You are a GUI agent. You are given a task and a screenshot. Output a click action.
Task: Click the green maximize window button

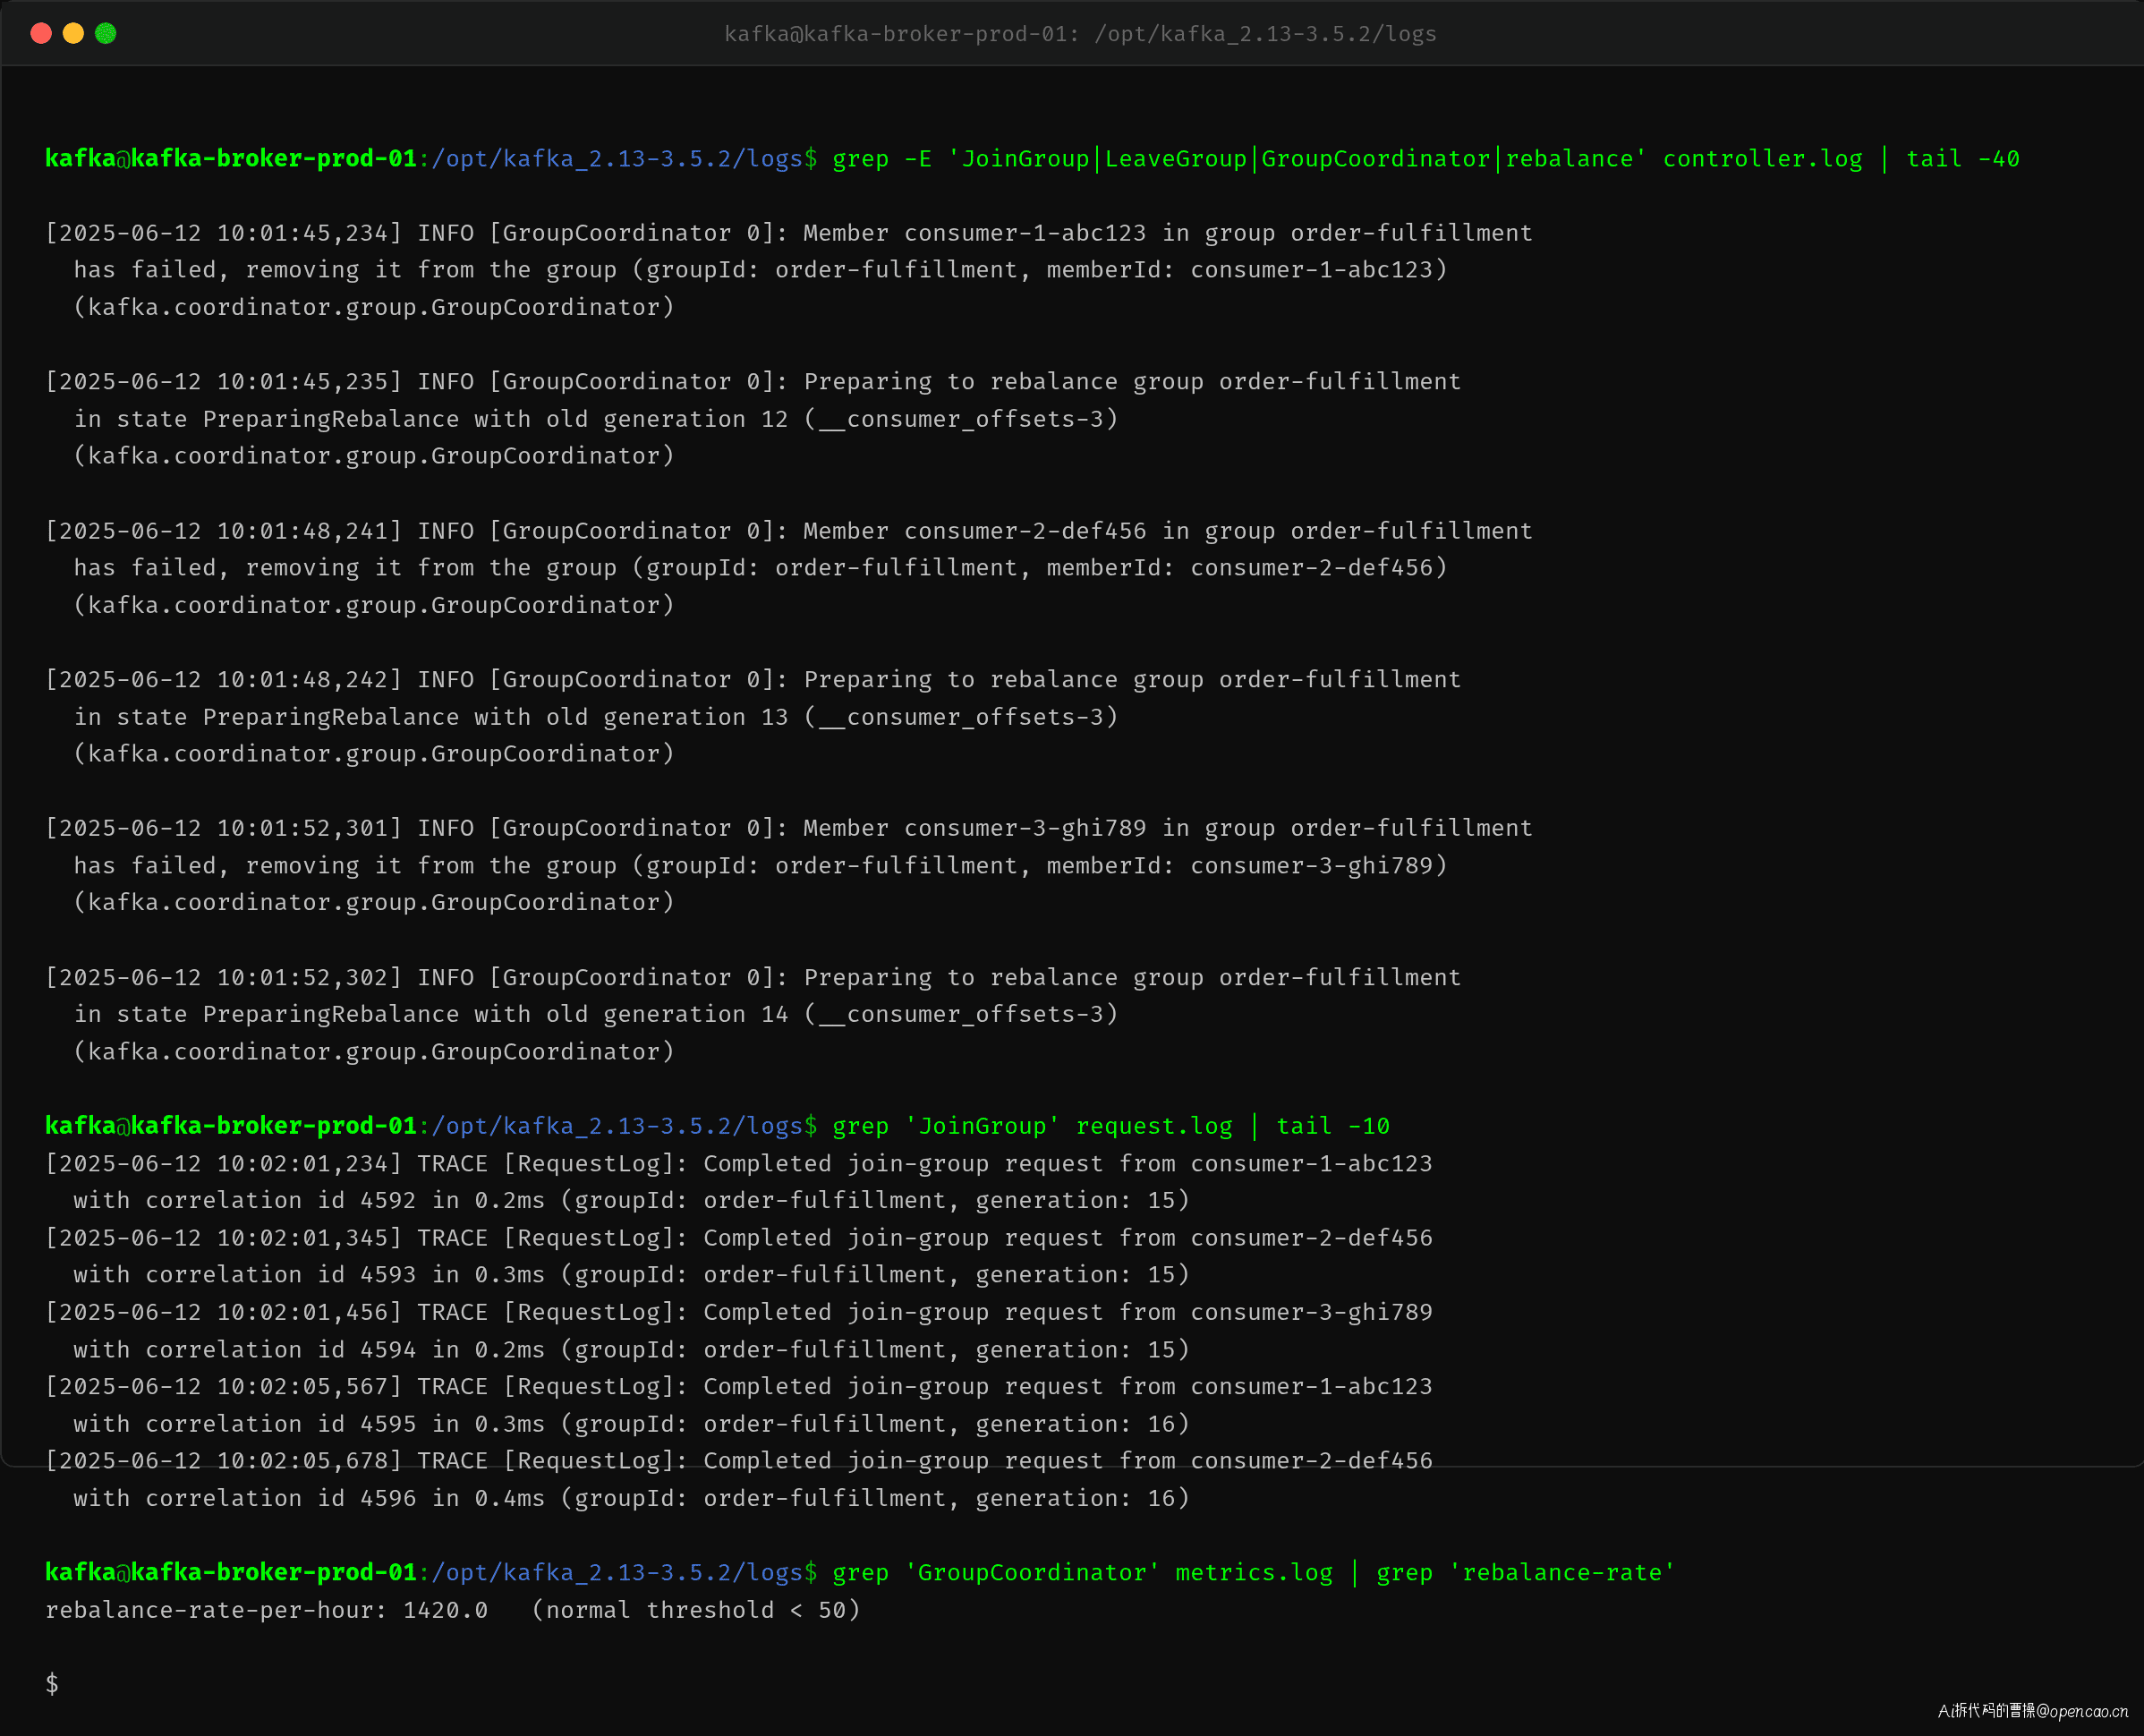point(105,33)
